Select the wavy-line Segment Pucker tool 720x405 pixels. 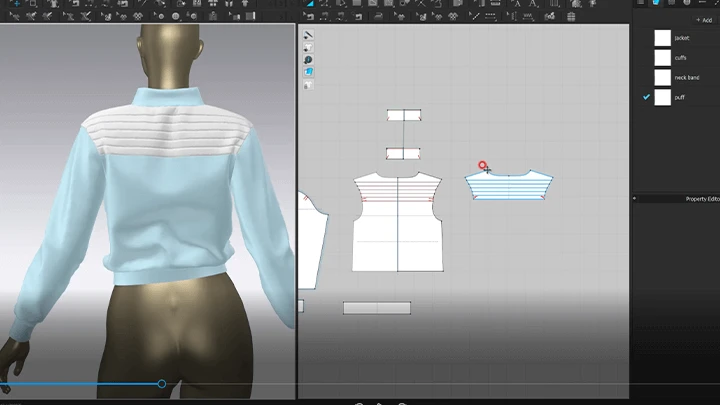528,17
